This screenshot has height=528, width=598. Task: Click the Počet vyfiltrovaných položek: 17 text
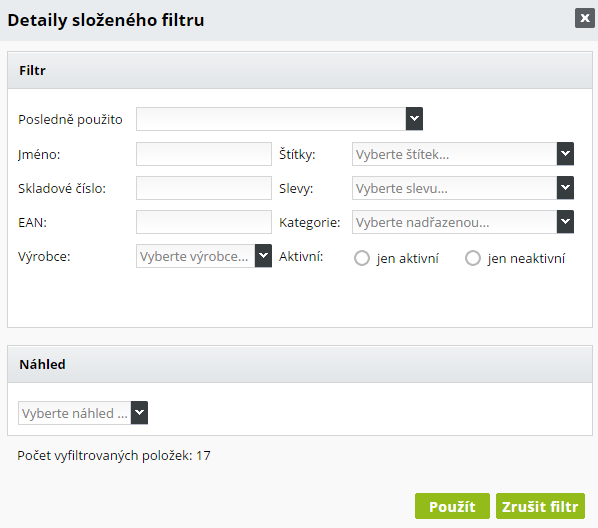114,455
